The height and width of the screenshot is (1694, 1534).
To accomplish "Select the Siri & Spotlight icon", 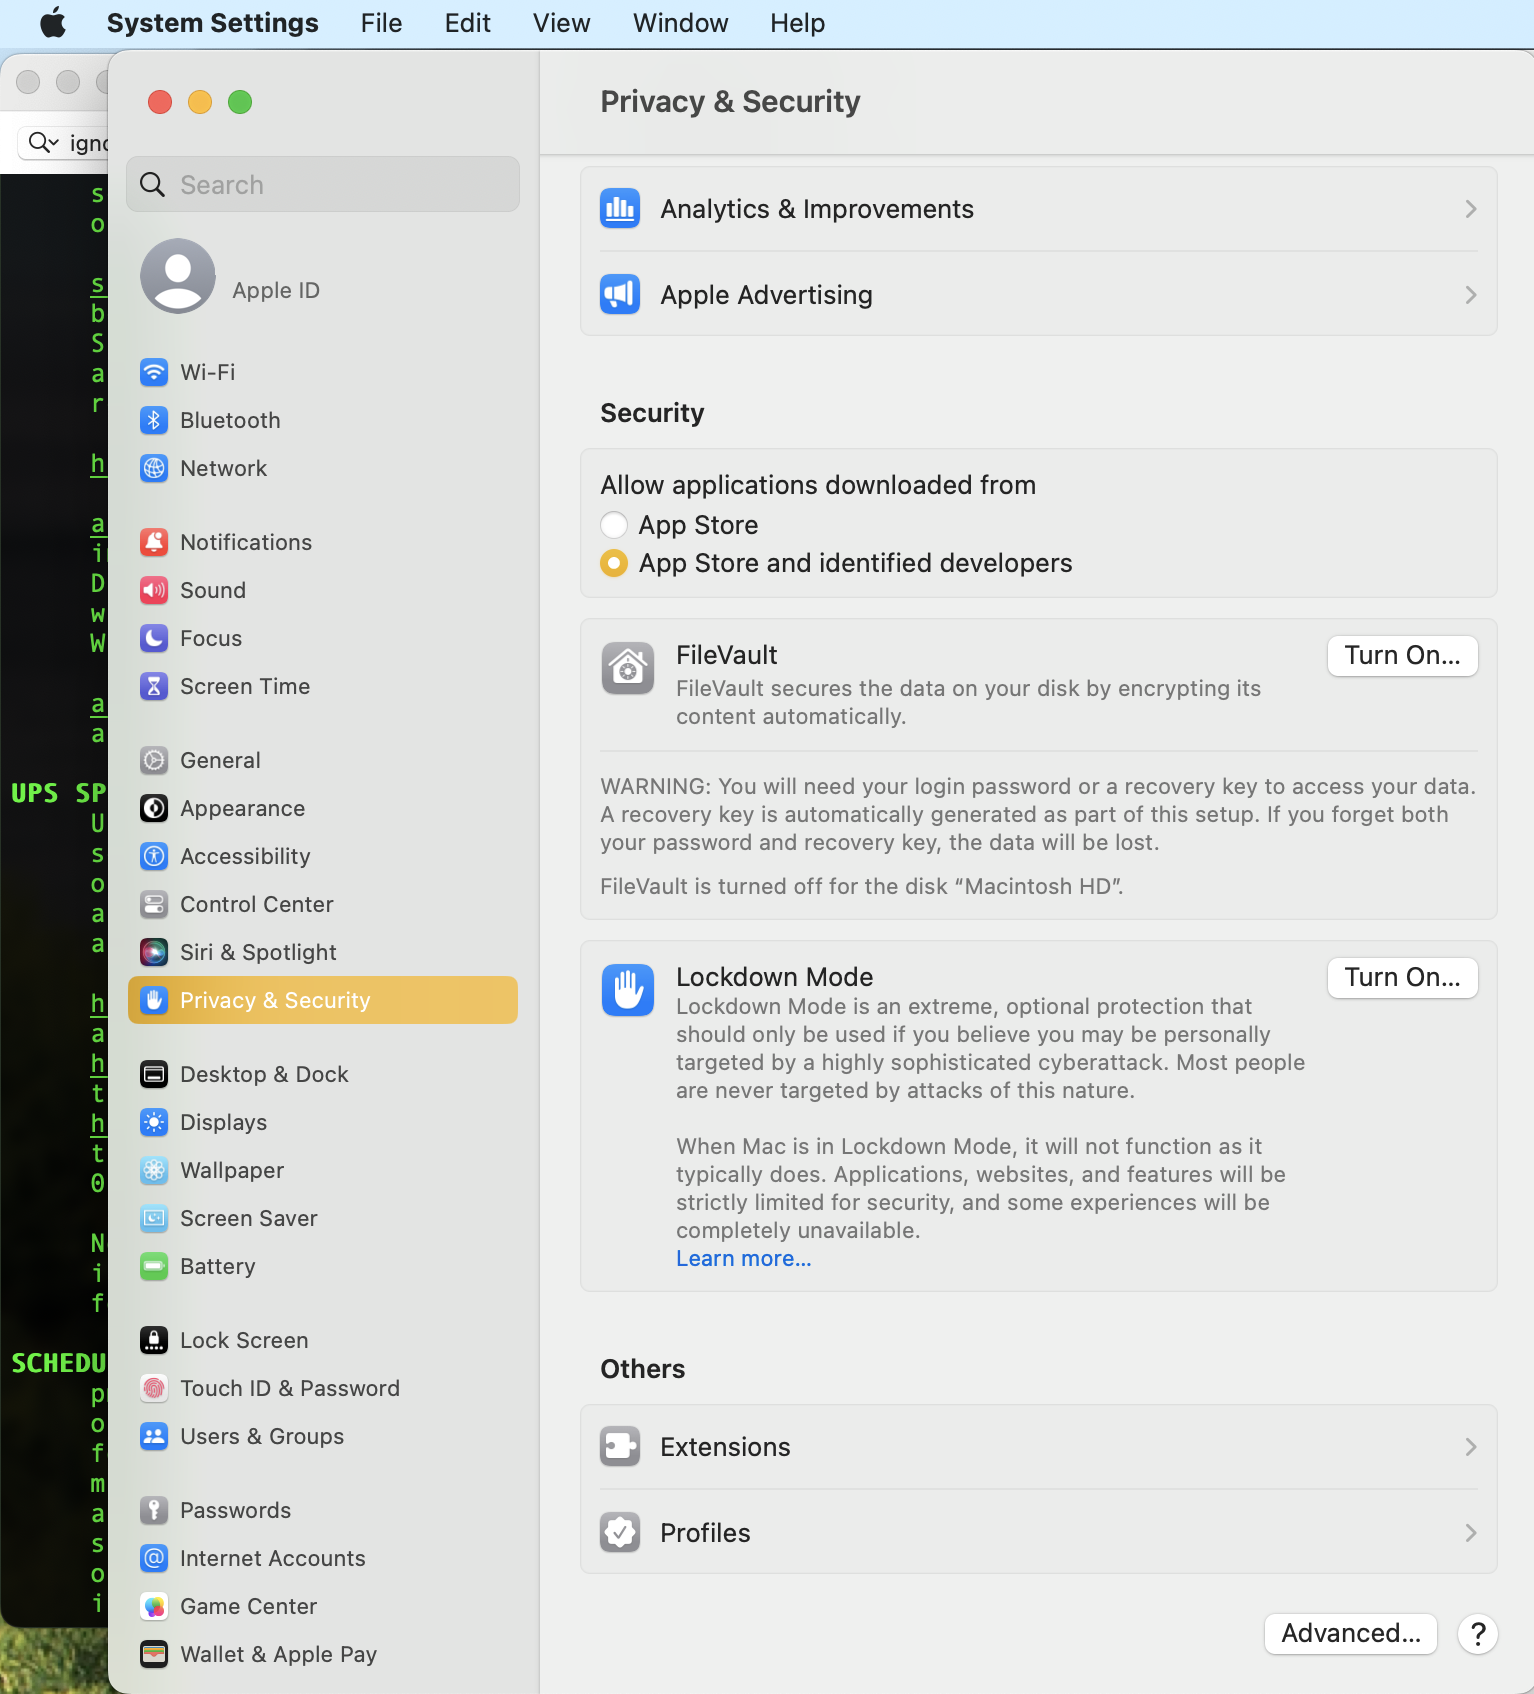I will pyautogui.click(x=154, y=952).
